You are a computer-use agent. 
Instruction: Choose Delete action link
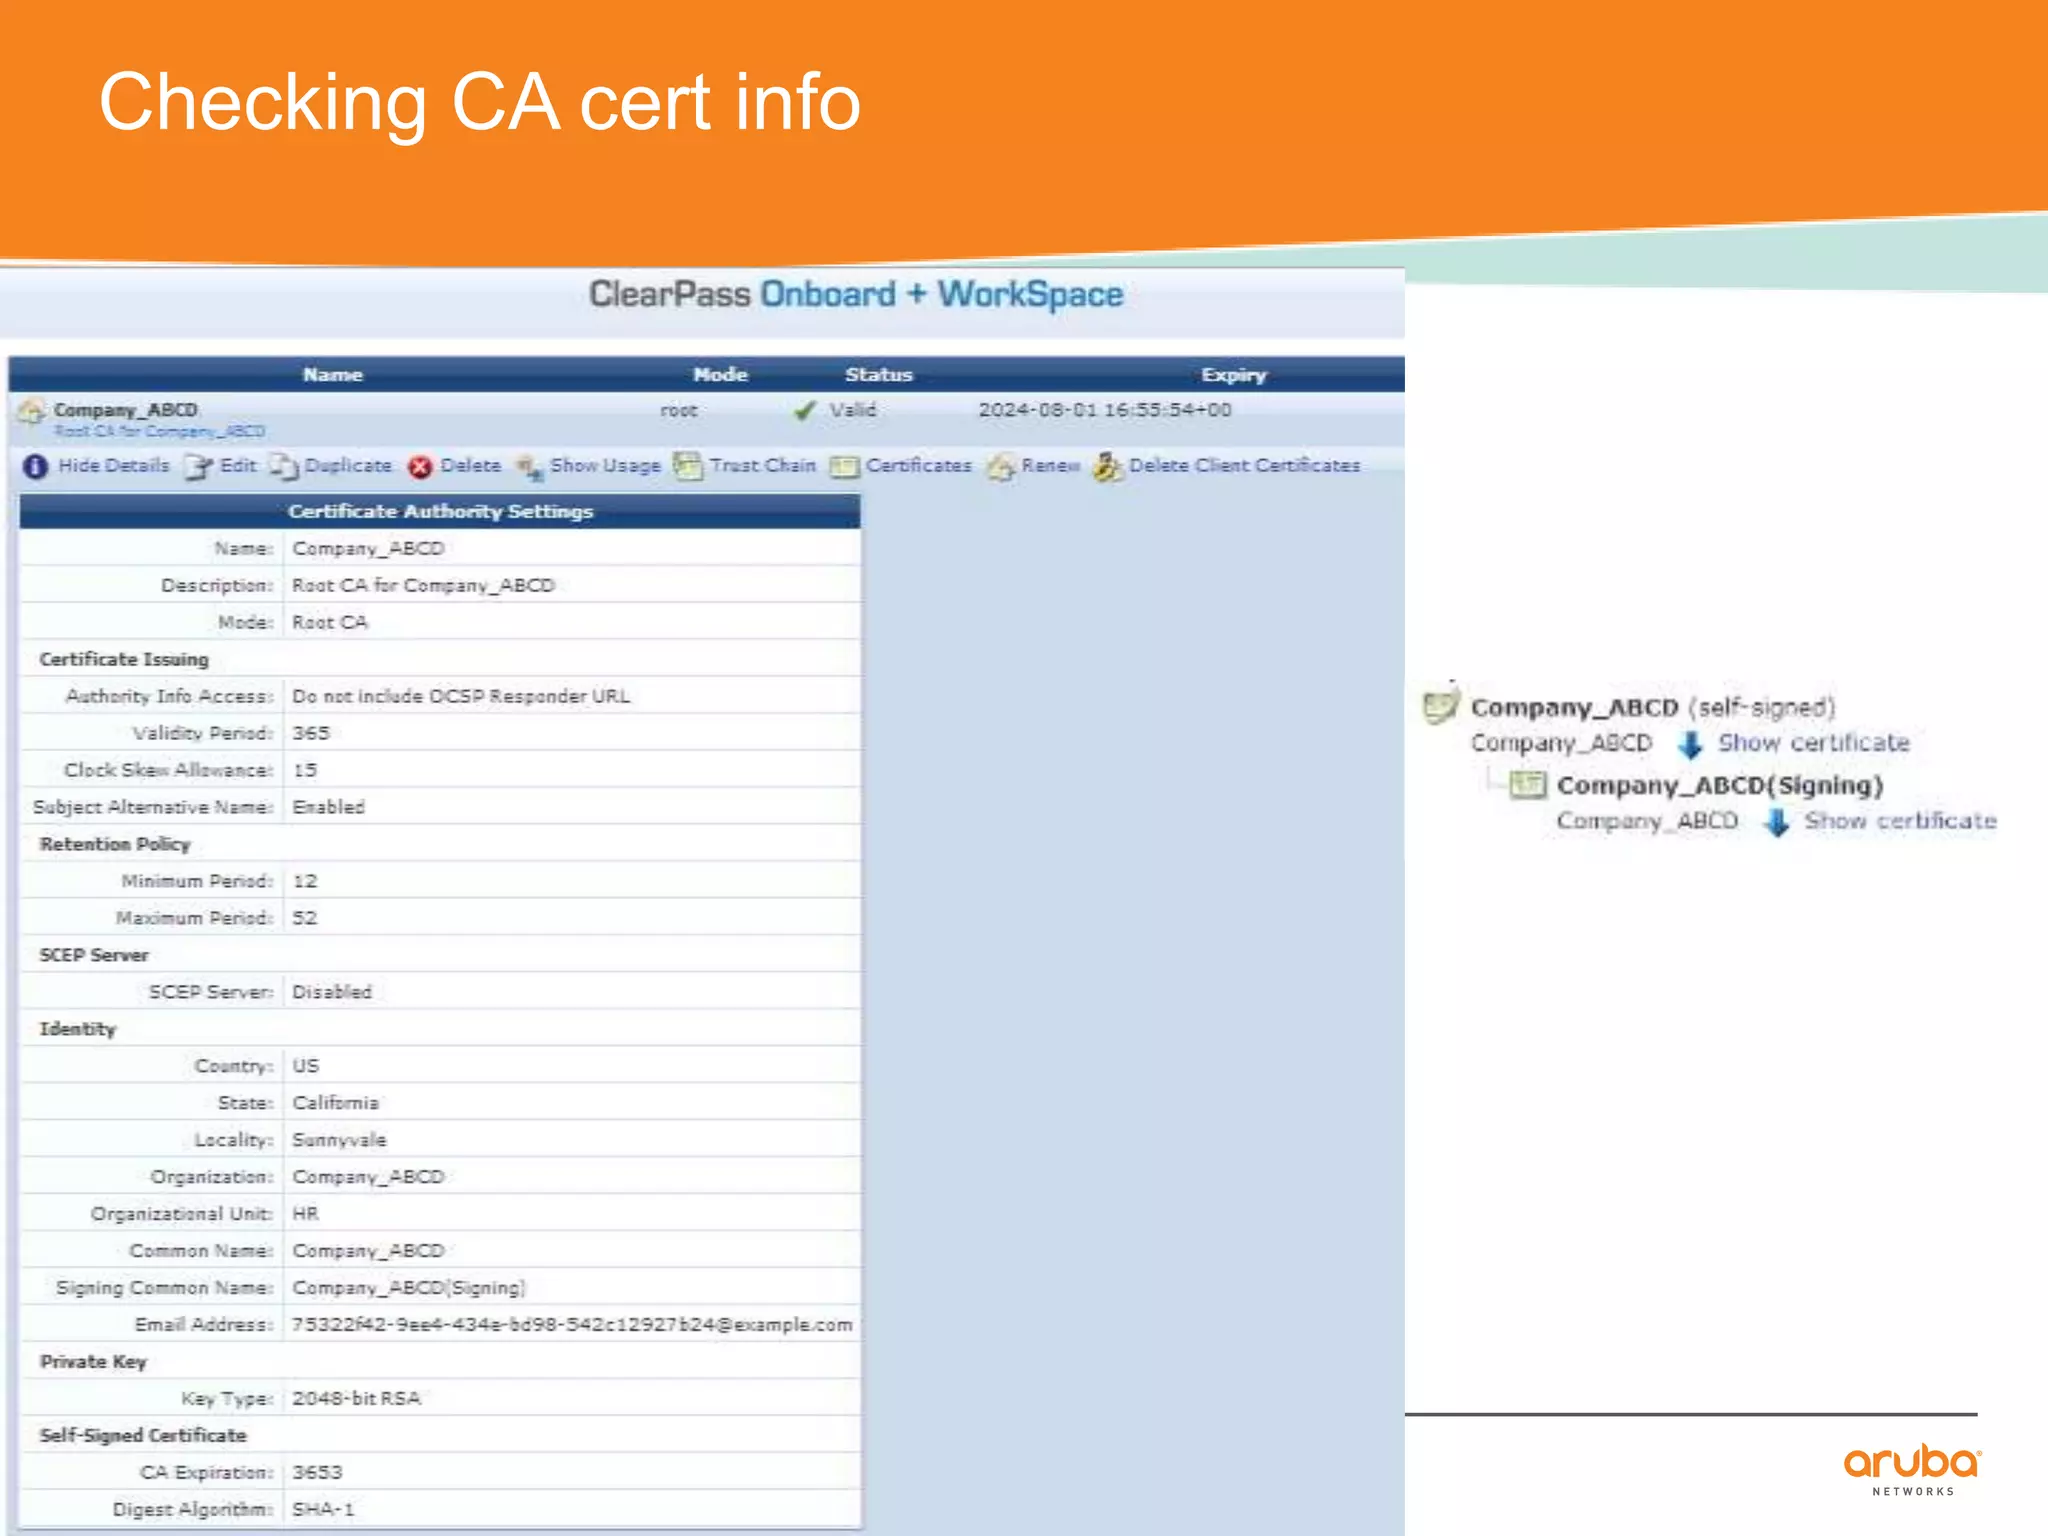(x=471, y=466)
